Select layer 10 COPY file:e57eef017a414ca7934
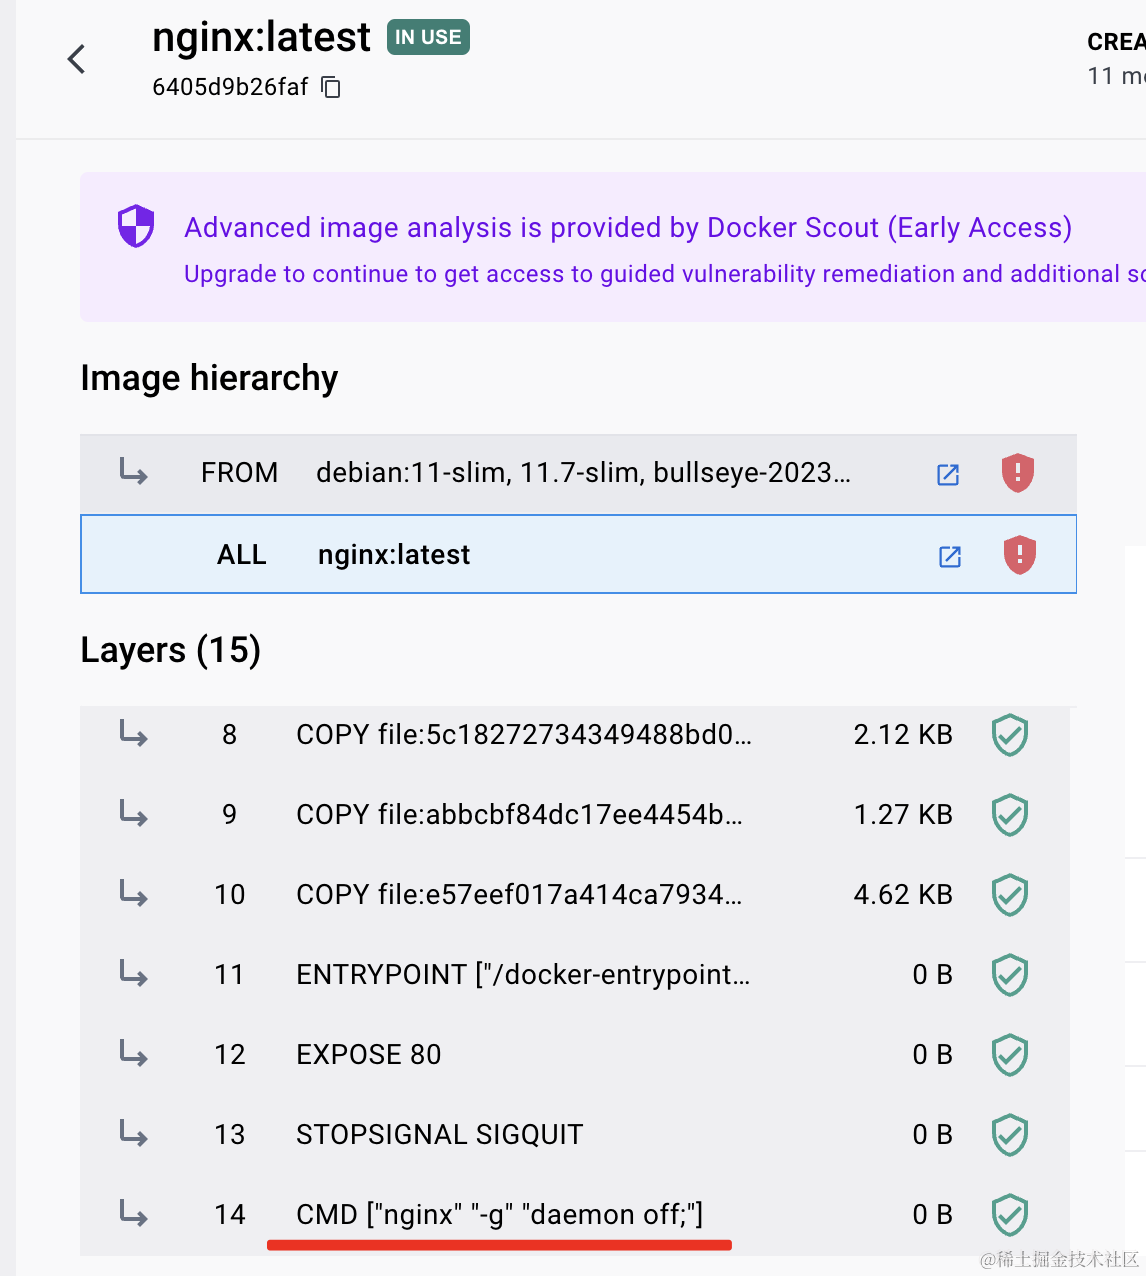This screenshot has height=1276, width=1146. [x=519, y=895]
